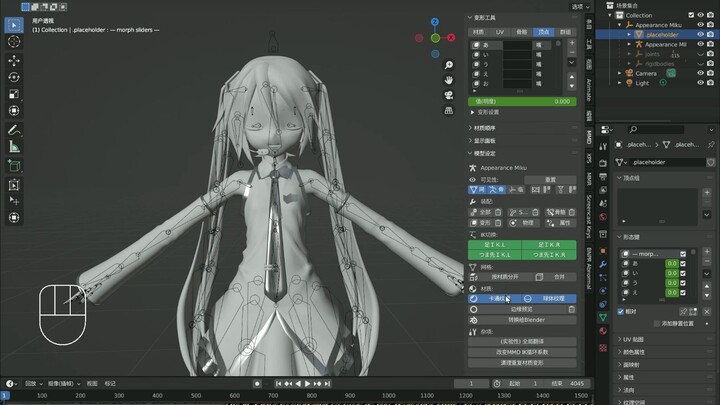Select the Move tool
The height and width of the screenshot is (405, 720).
14,61
